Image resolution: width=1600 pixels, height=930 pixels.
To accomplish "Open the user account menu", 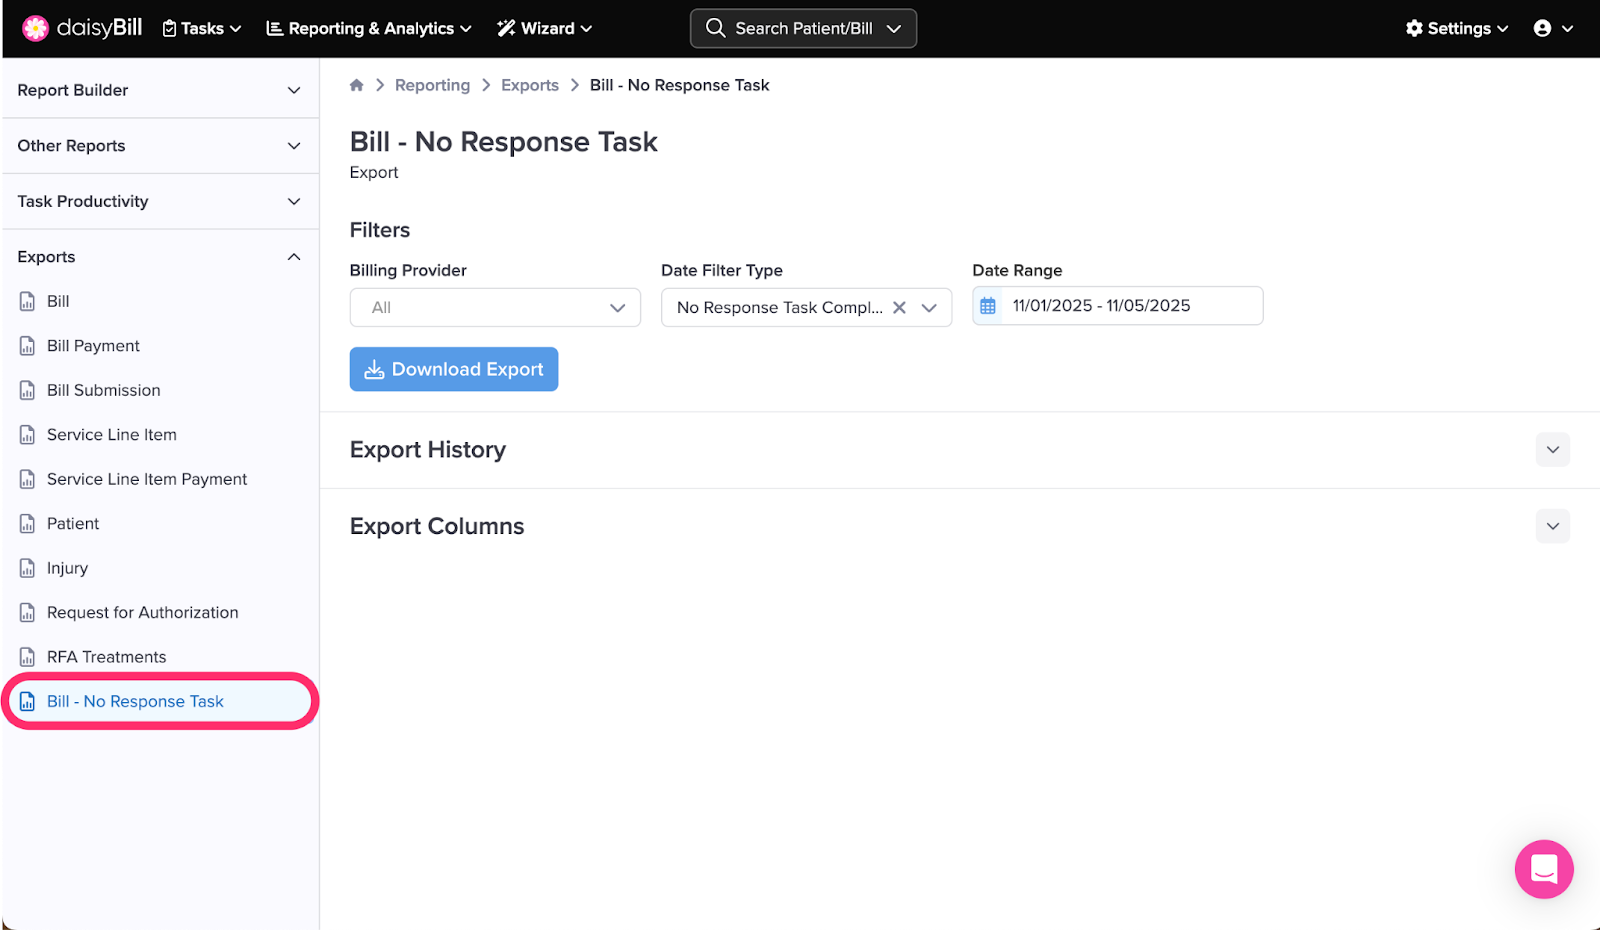I will [1553, 28].
